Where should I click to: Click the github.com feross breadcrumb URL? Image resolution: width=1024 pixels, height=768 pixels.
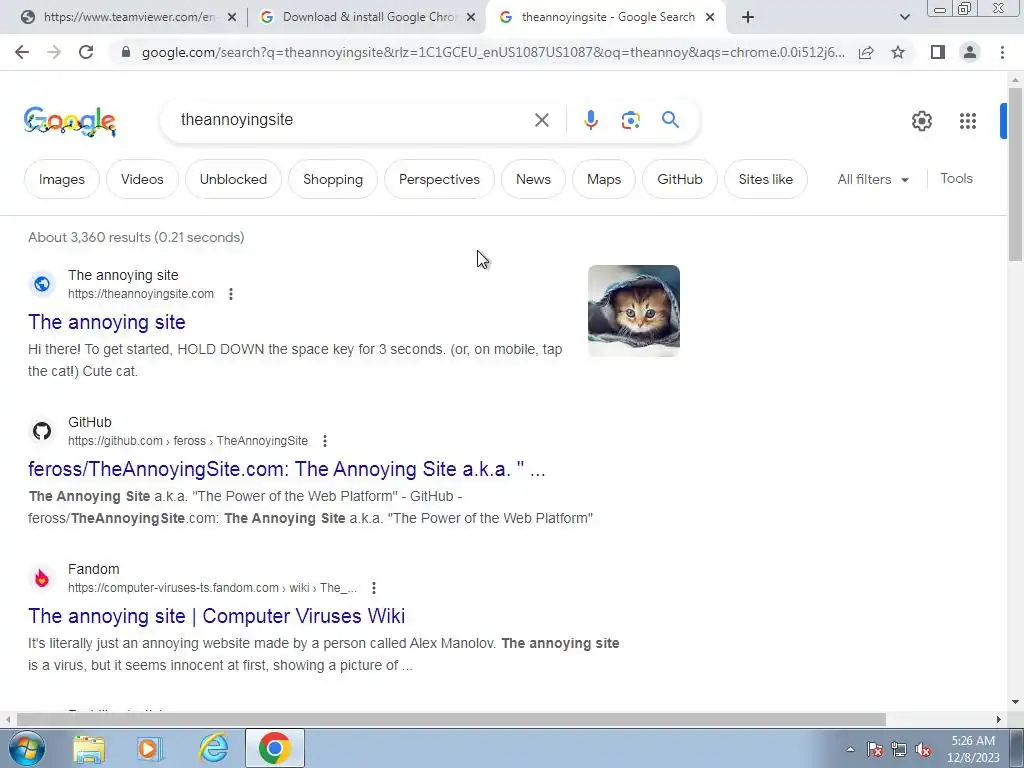pos(188,441)
